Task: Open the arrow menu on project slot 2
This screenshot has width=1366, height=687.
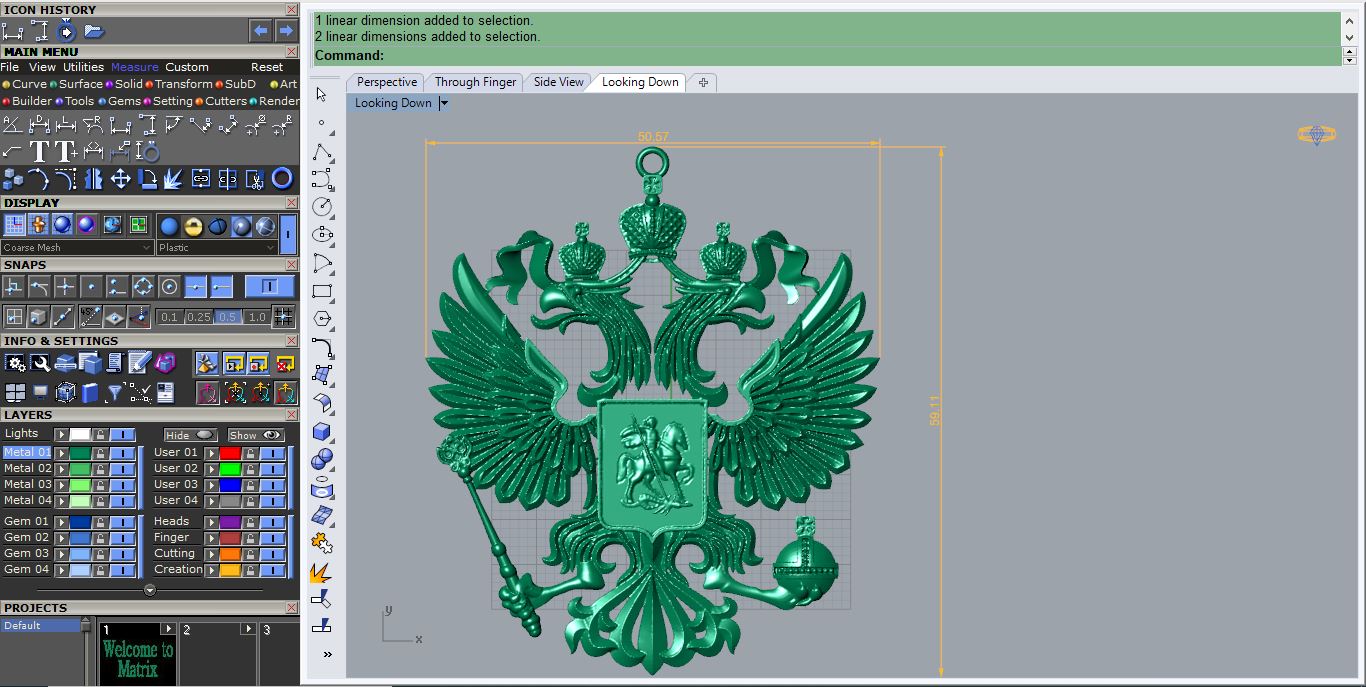Action: (248, 629)
